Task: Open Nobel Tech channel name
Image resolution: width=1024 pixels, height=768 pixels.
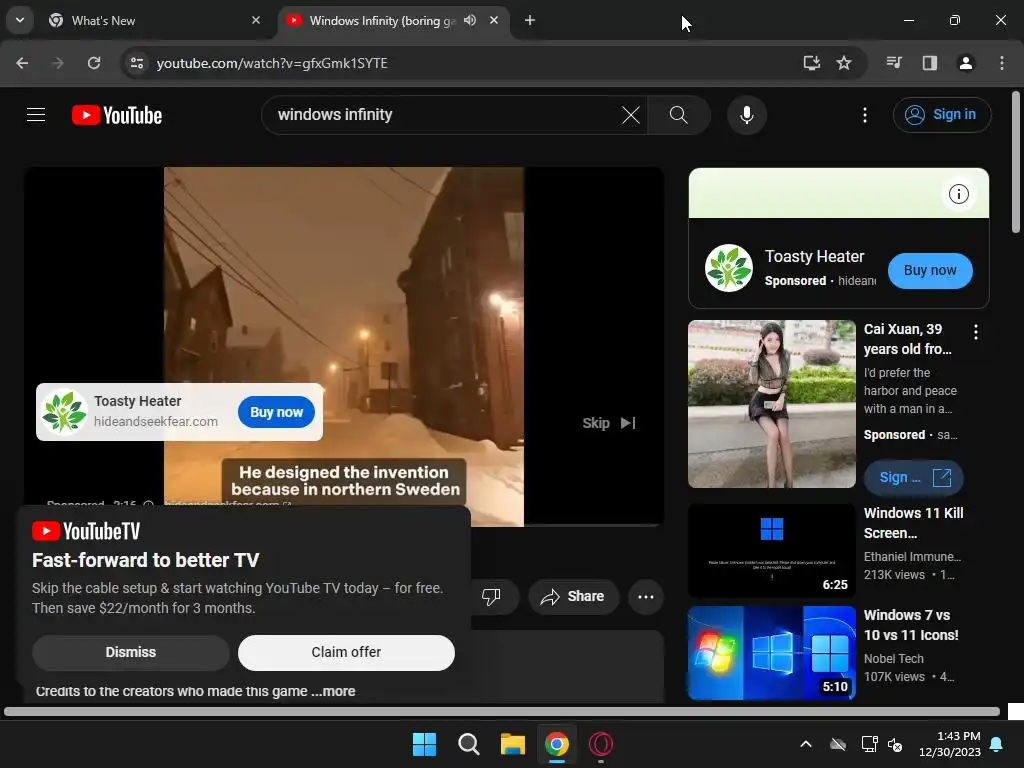Action: click(893, 658)
